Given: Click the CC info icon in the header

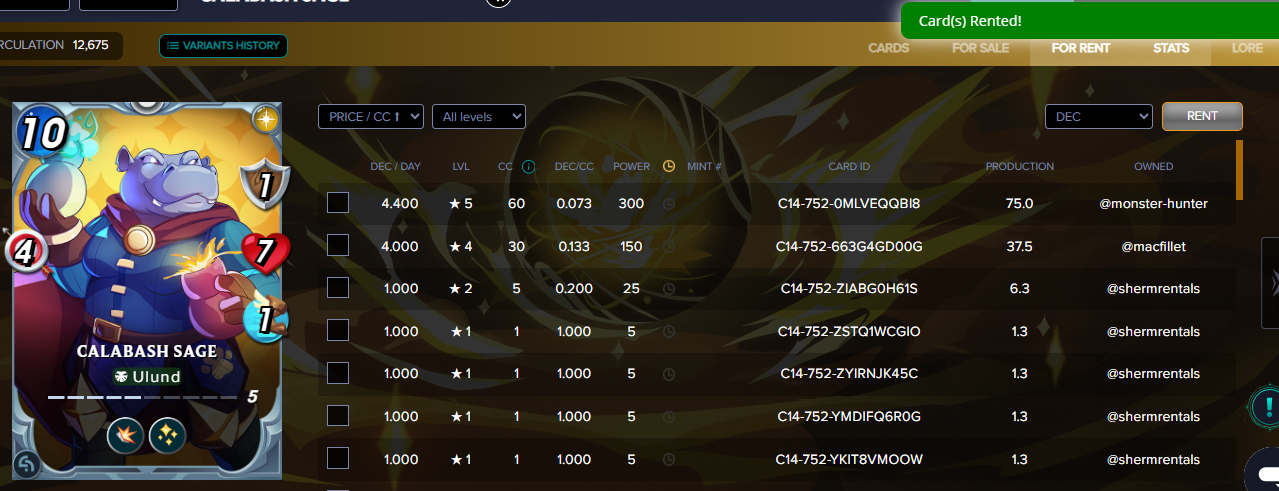Looking at the screenshot, I should click(529, 167).
